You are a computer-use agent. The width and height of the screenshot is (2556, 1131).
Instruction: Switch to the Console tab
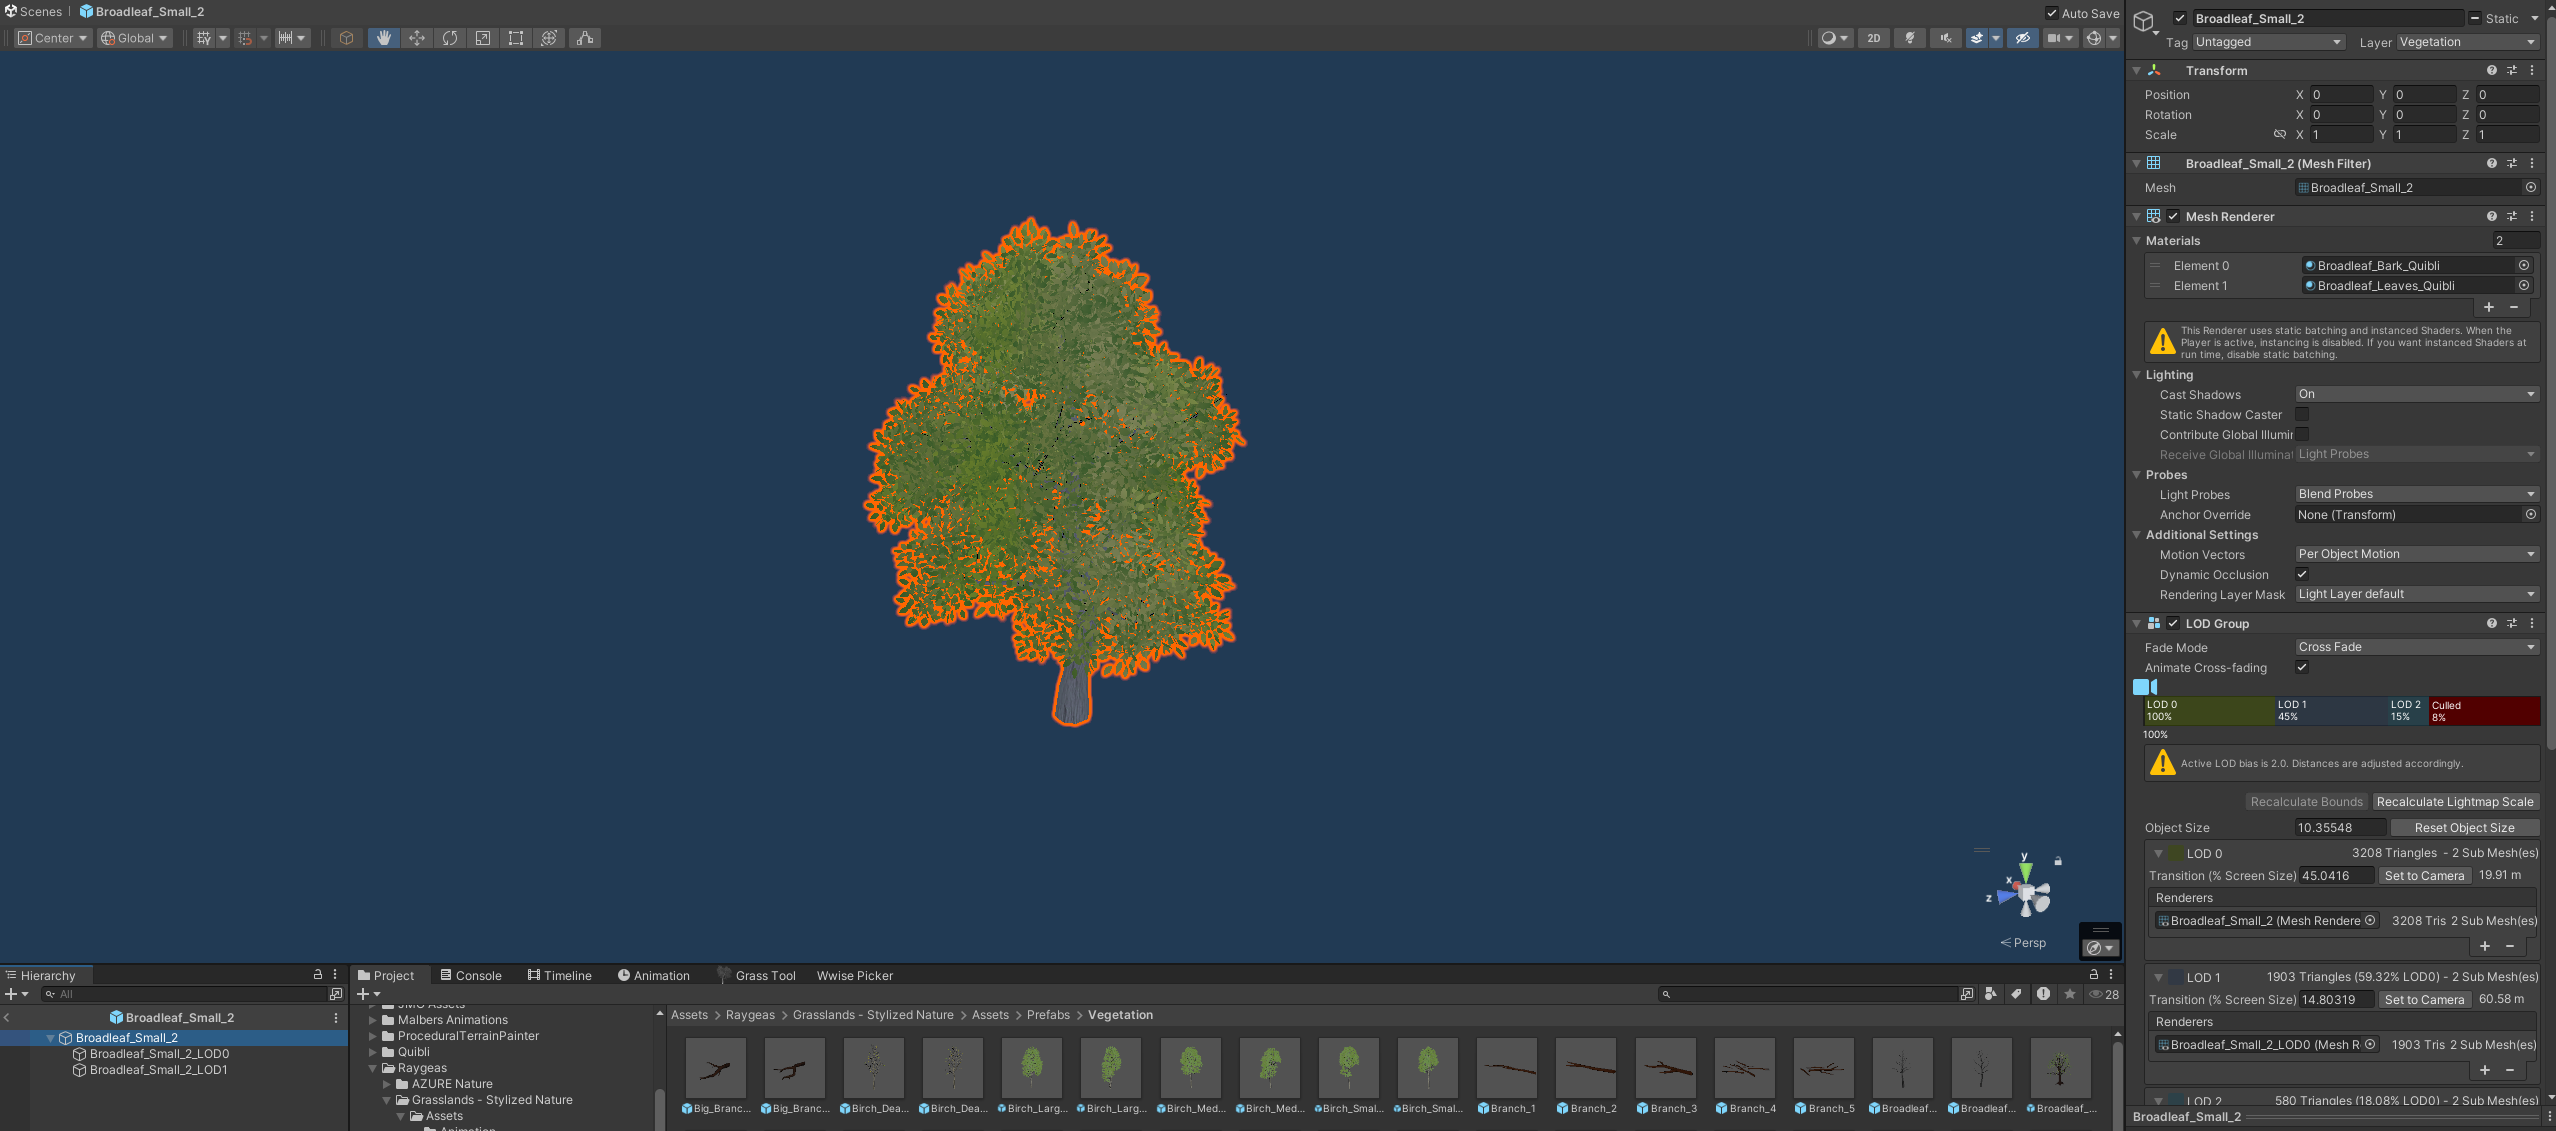[471, 975]
